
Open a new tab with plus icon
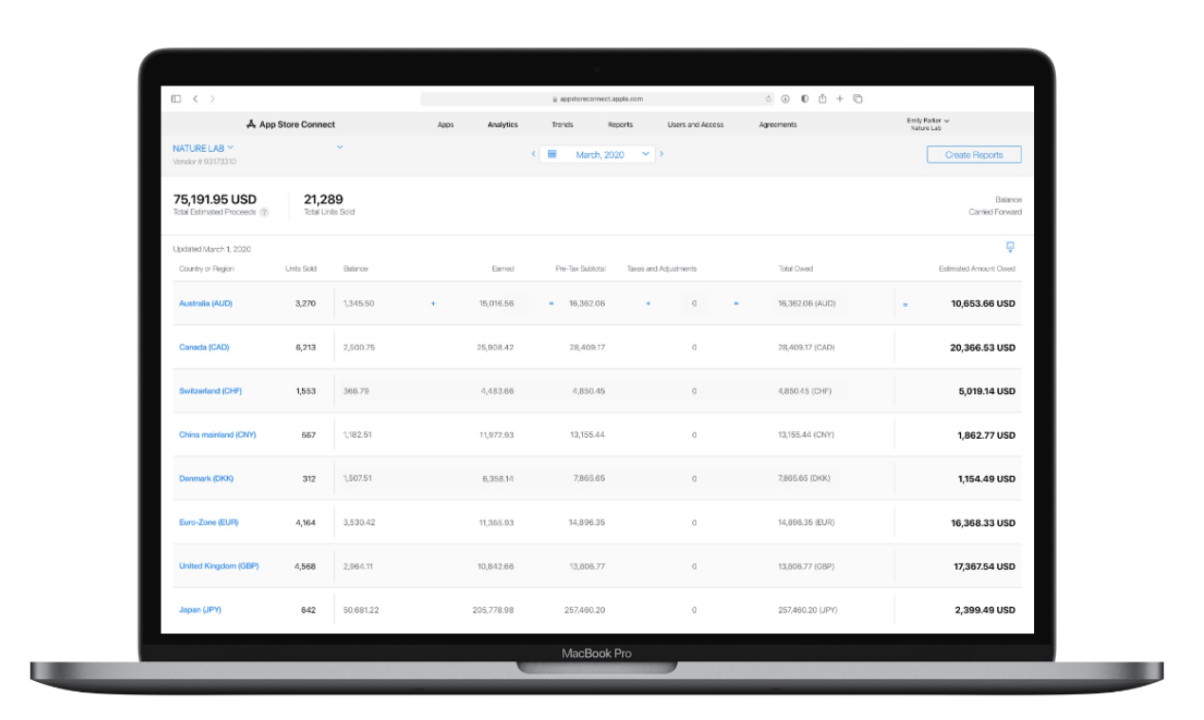click(x=840, y=99)
